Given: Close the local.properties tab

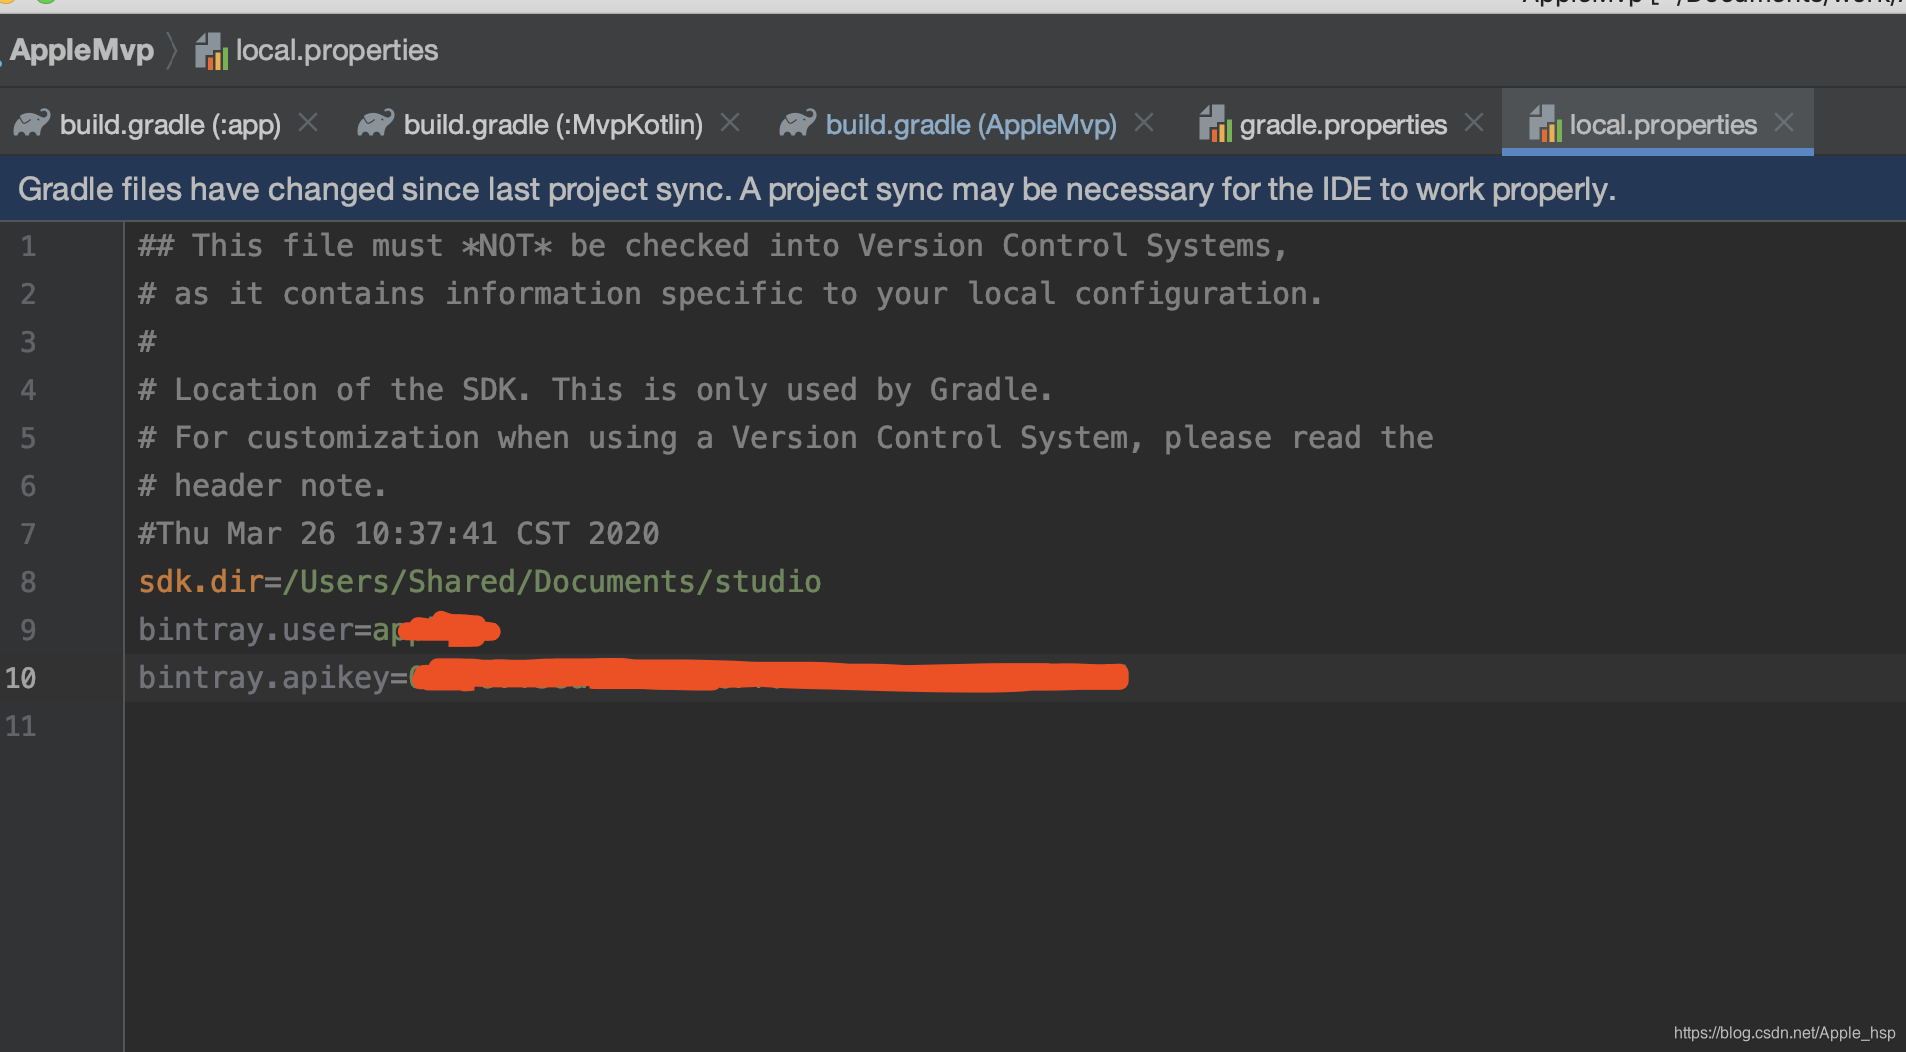Looking at the screenshot, I should point(1784,122).
